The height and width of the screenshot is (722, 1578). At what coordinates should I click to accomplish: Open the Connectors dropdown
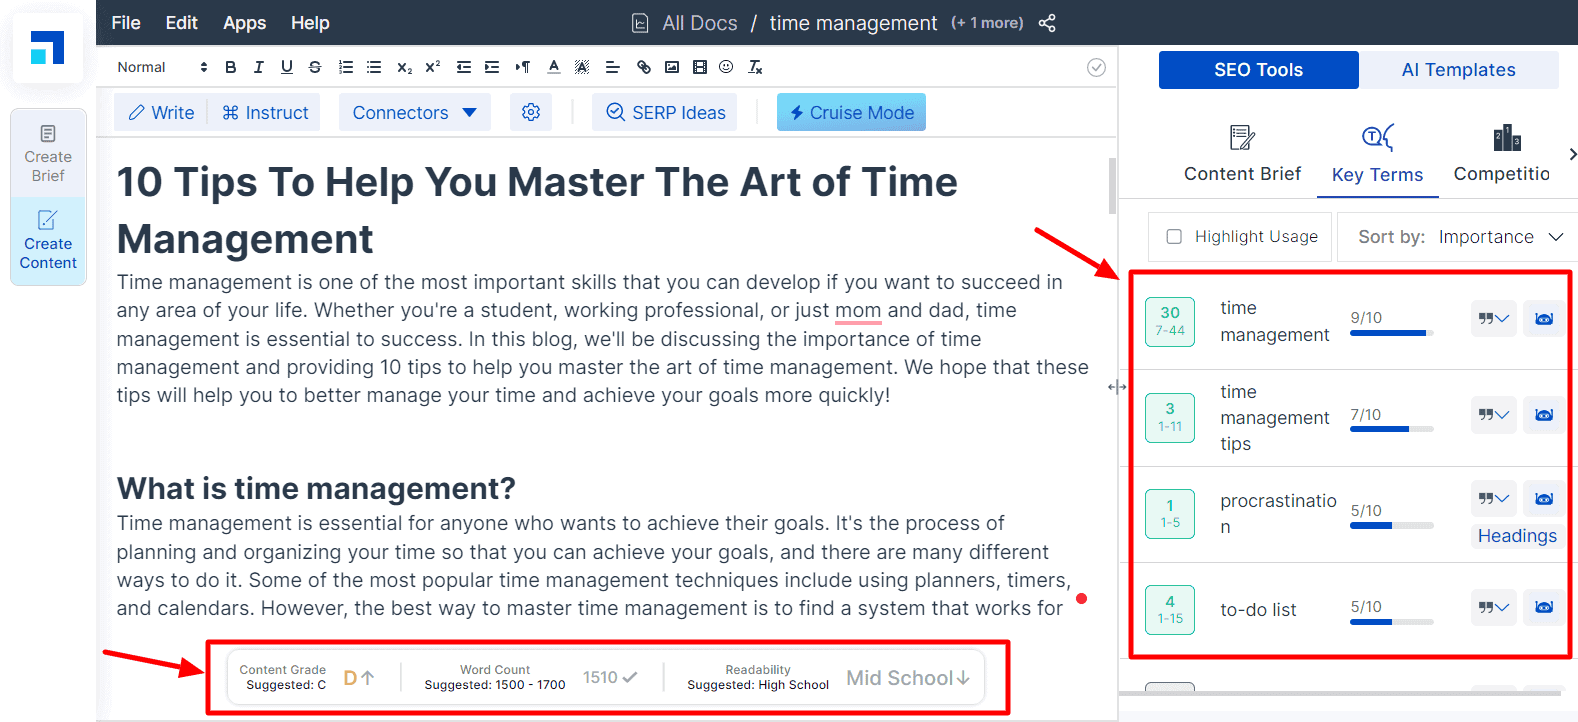click(x=415, y=112)
